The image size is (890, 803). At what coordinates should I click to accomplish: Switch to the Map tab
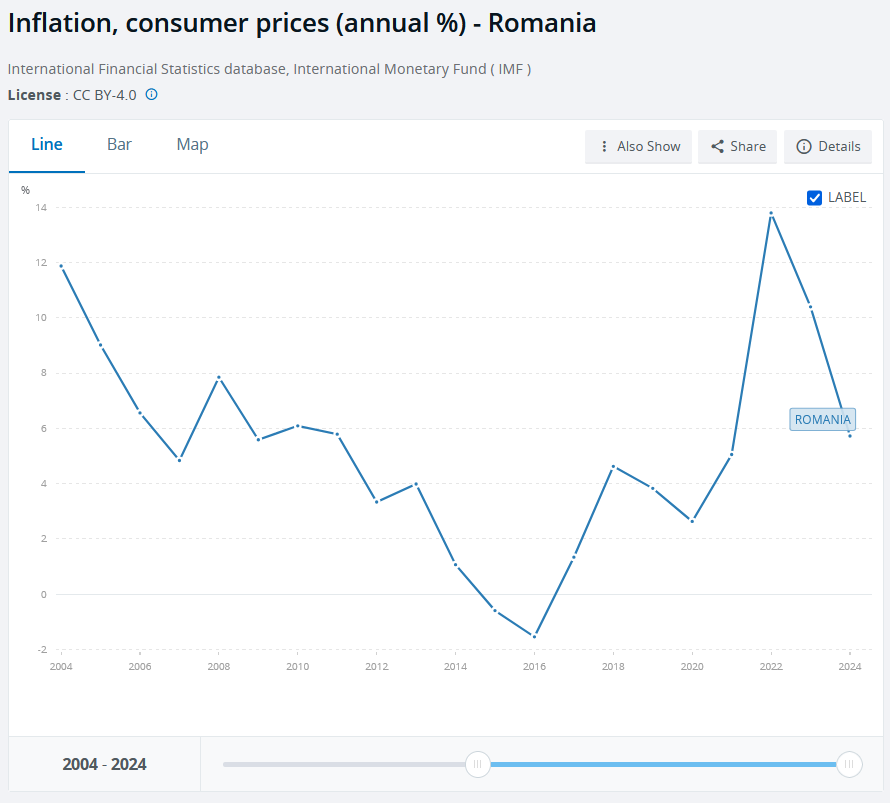[192, 145]
